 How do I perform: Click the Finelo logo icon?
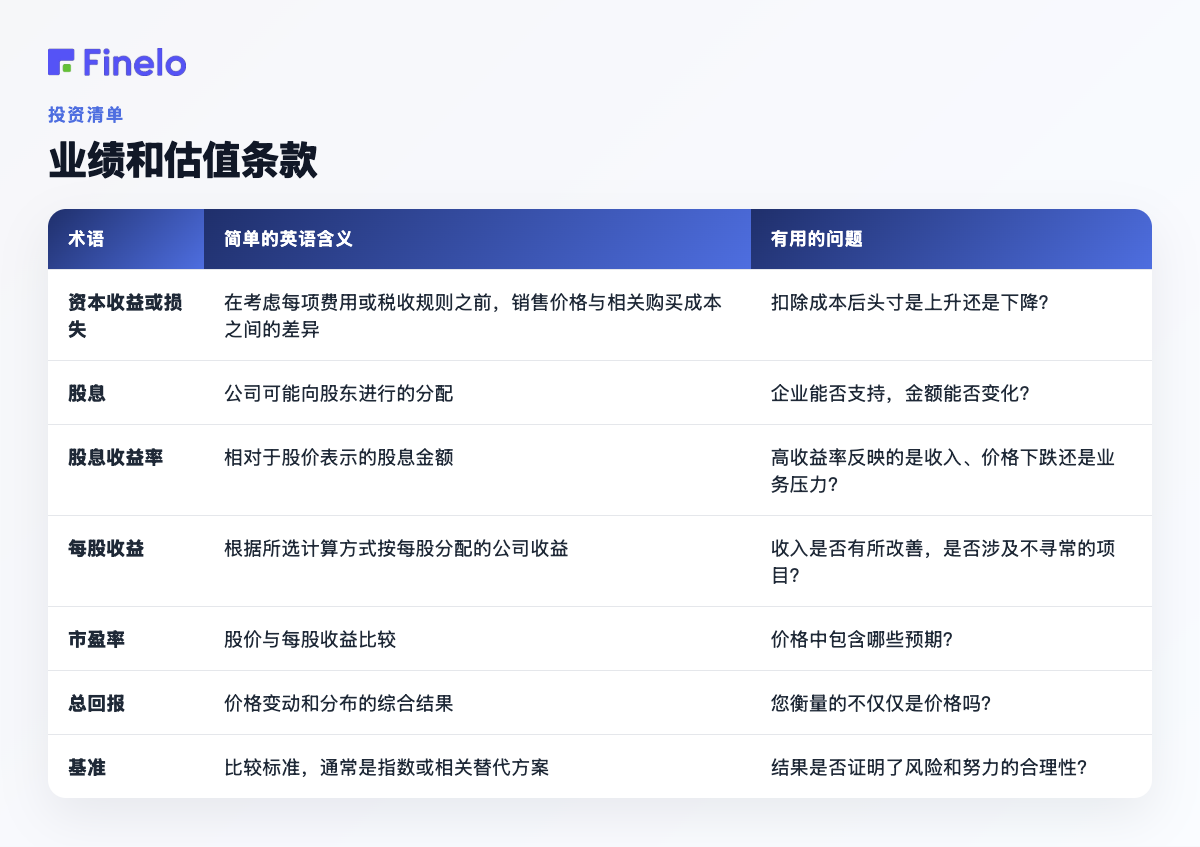click(61, 62)
